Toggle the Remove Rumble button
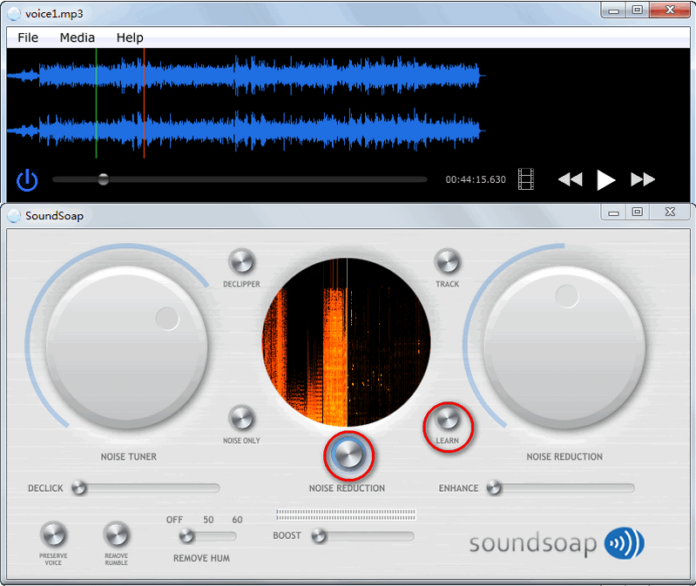This screenshot has height=586, width=696. [116, 534]
